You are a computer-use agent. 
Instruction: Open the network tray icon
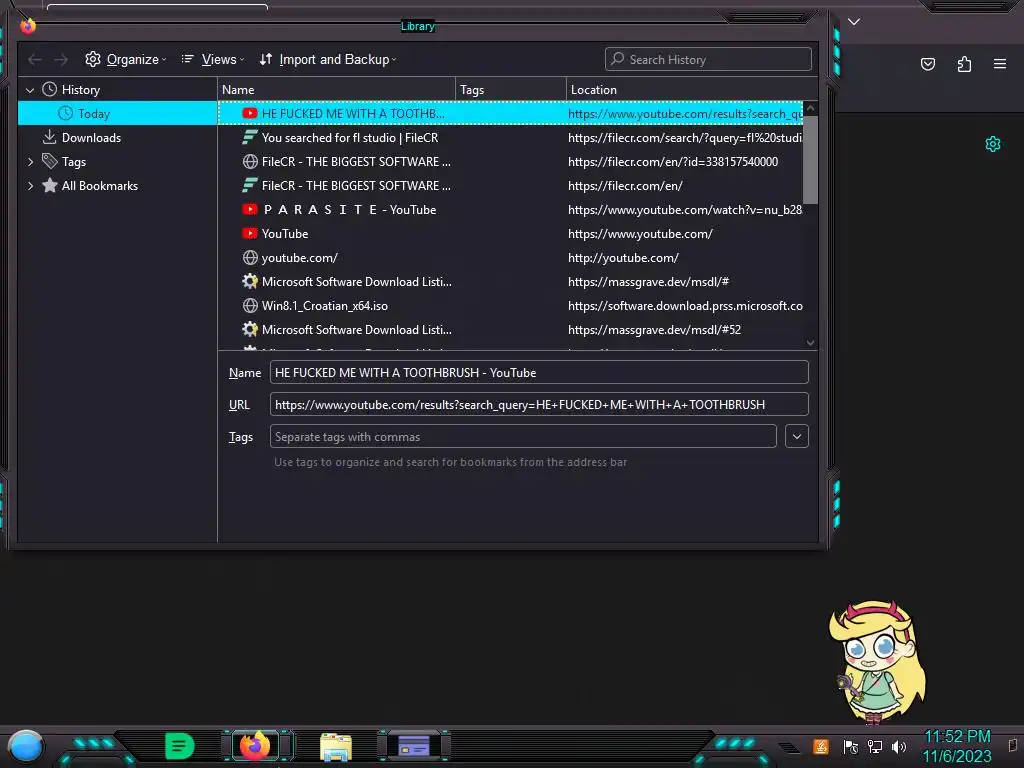tap(874, 747)
